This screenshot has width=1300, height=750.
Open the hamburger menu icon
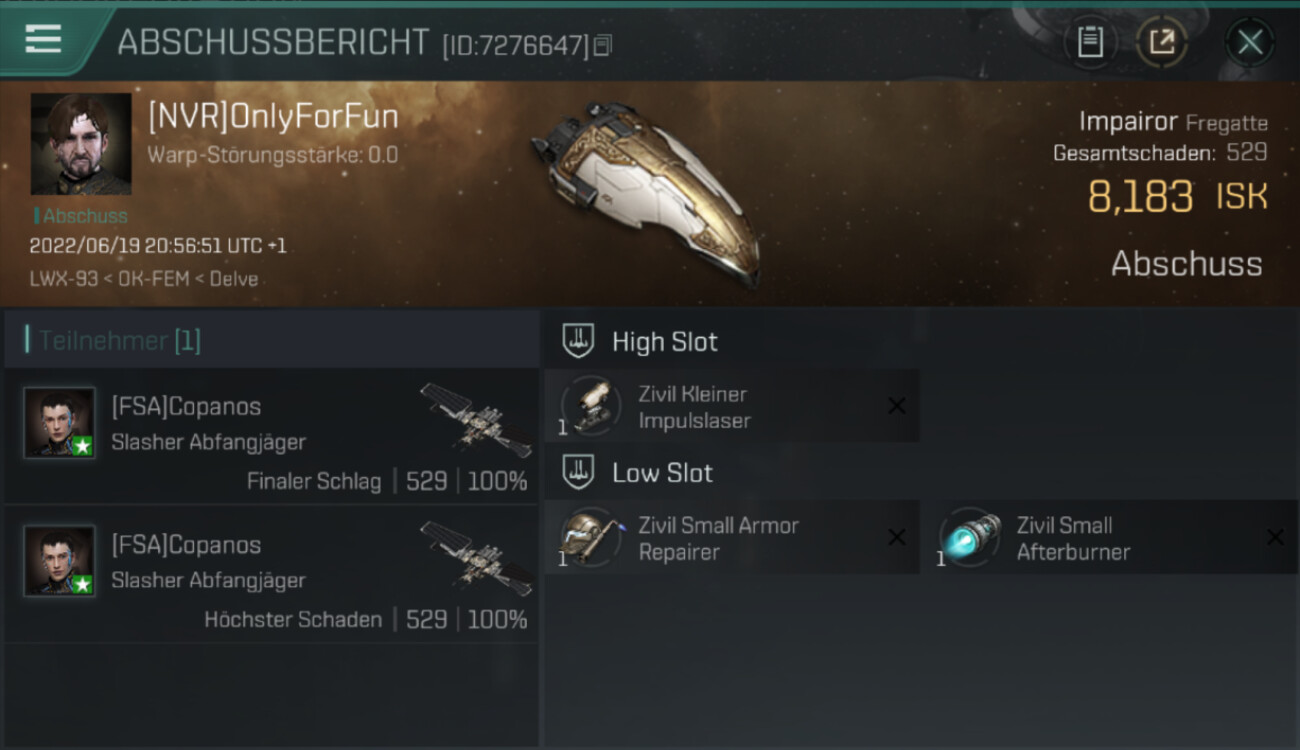43,39
